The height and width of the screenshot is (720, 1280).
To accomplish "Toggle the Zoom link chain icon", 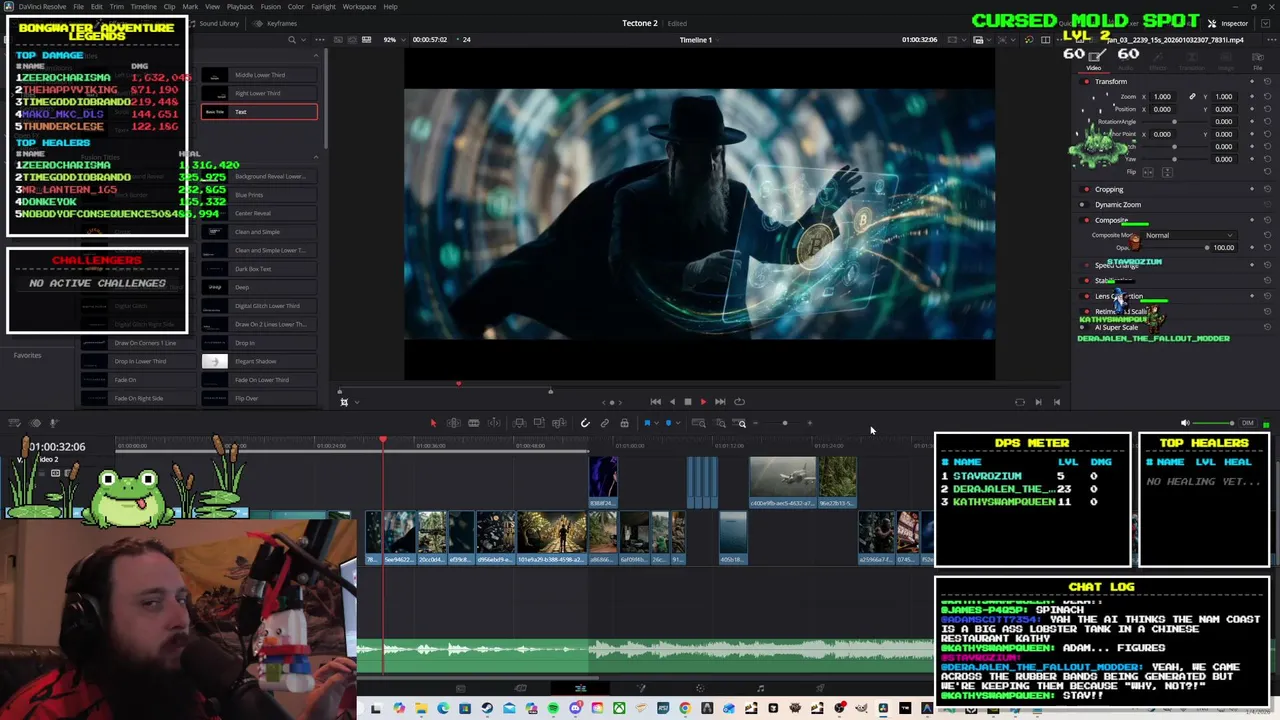I will tap(1192, 97).
